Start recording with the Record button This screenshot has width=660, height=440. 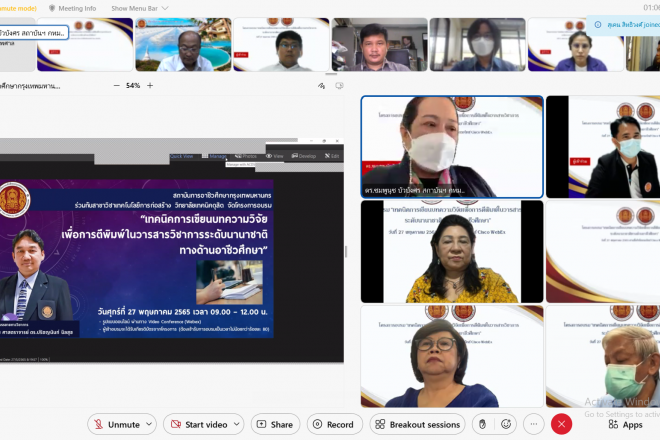tap(334, 424)
